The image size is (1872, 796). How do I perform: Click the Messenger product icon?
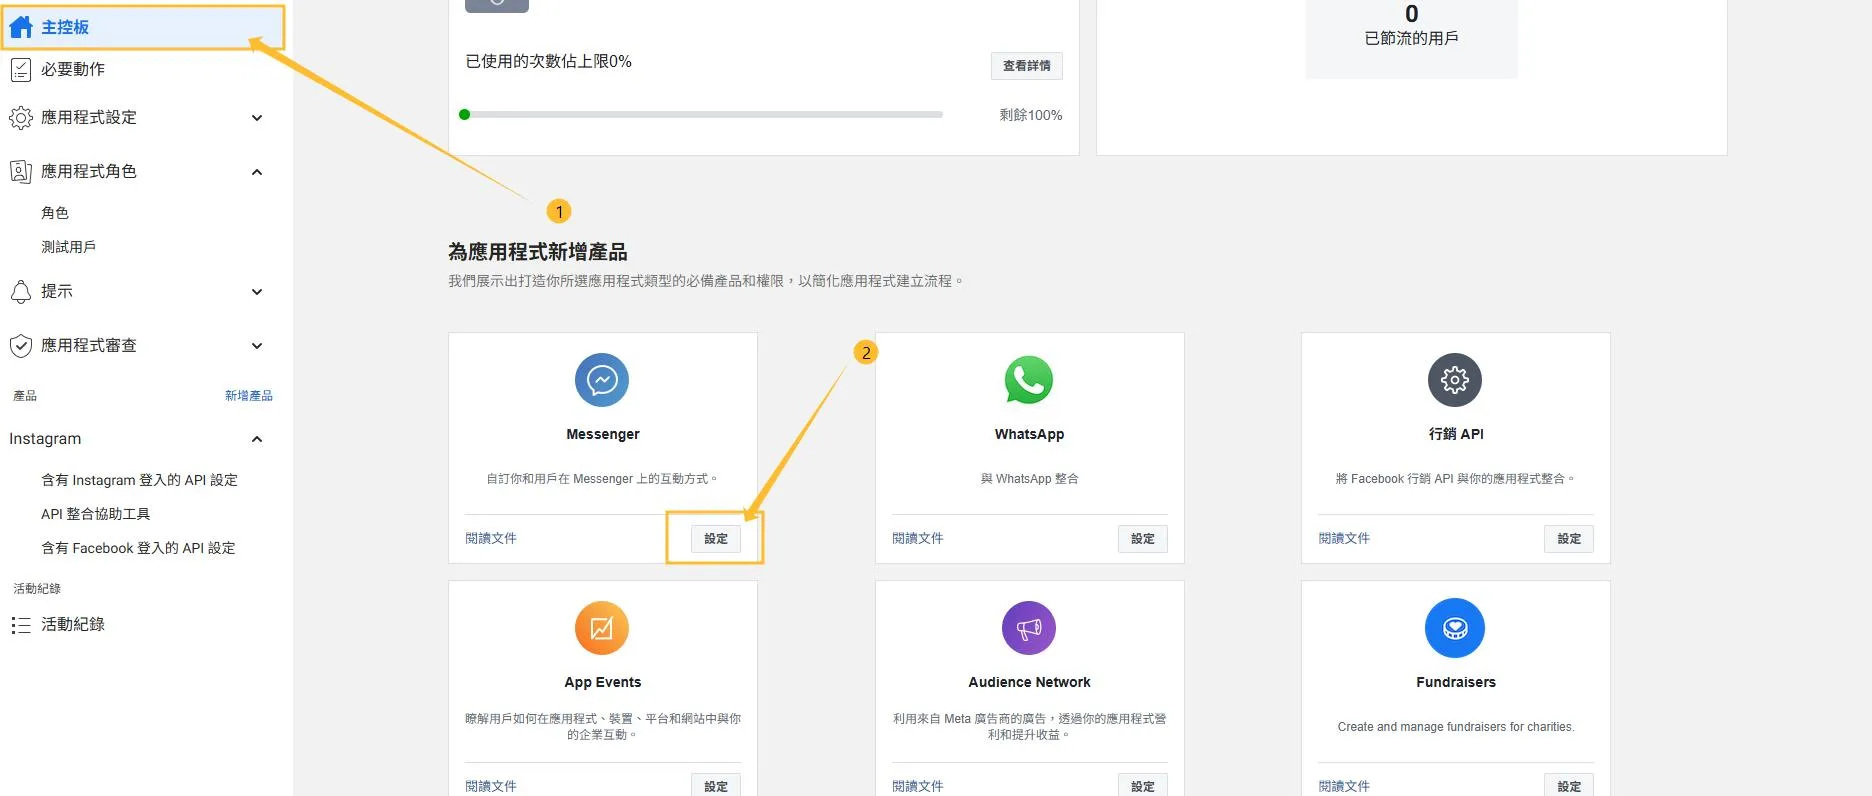[602, 380]
